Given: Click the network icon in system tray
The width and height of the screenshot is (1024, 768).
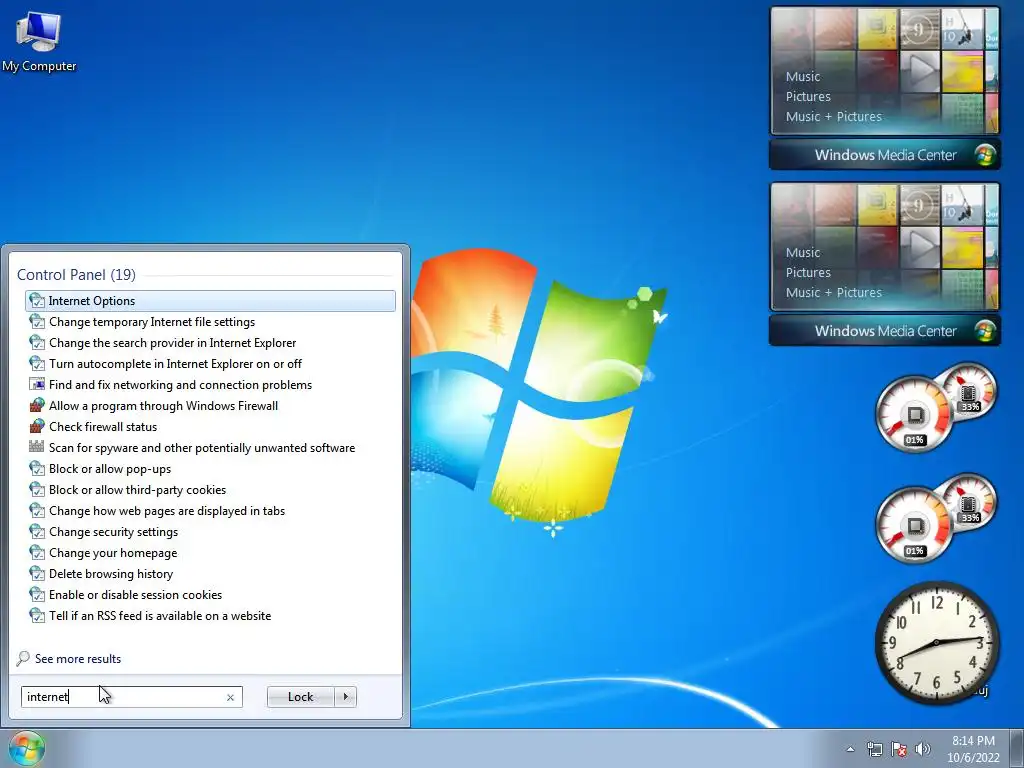Looking at the screenshot, I should click(874, 749).
